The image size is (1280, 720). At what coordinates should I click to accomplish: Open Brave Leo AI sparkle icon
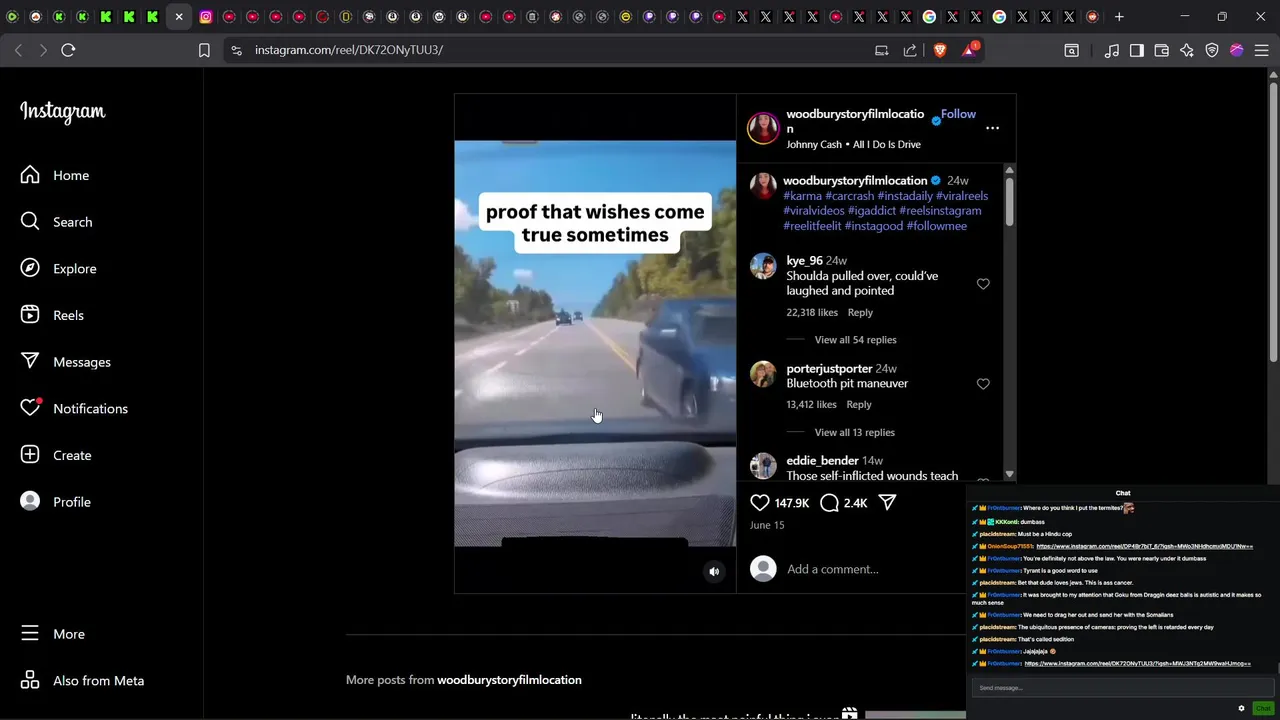(x=1187, y=50)
